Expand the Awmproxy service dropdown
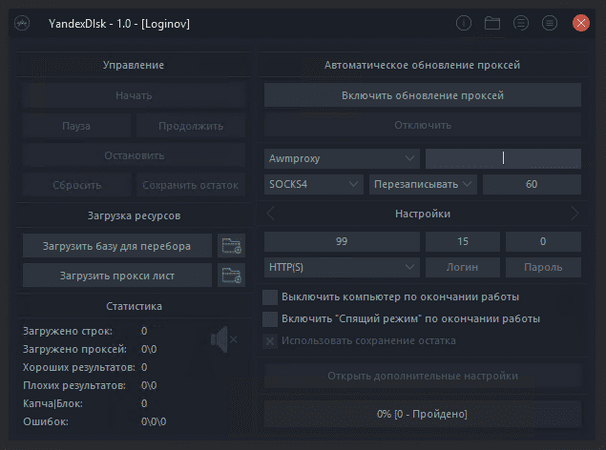The width and height of the screenshot is (606, 450). pyautogui.click(x=342, y=159)
